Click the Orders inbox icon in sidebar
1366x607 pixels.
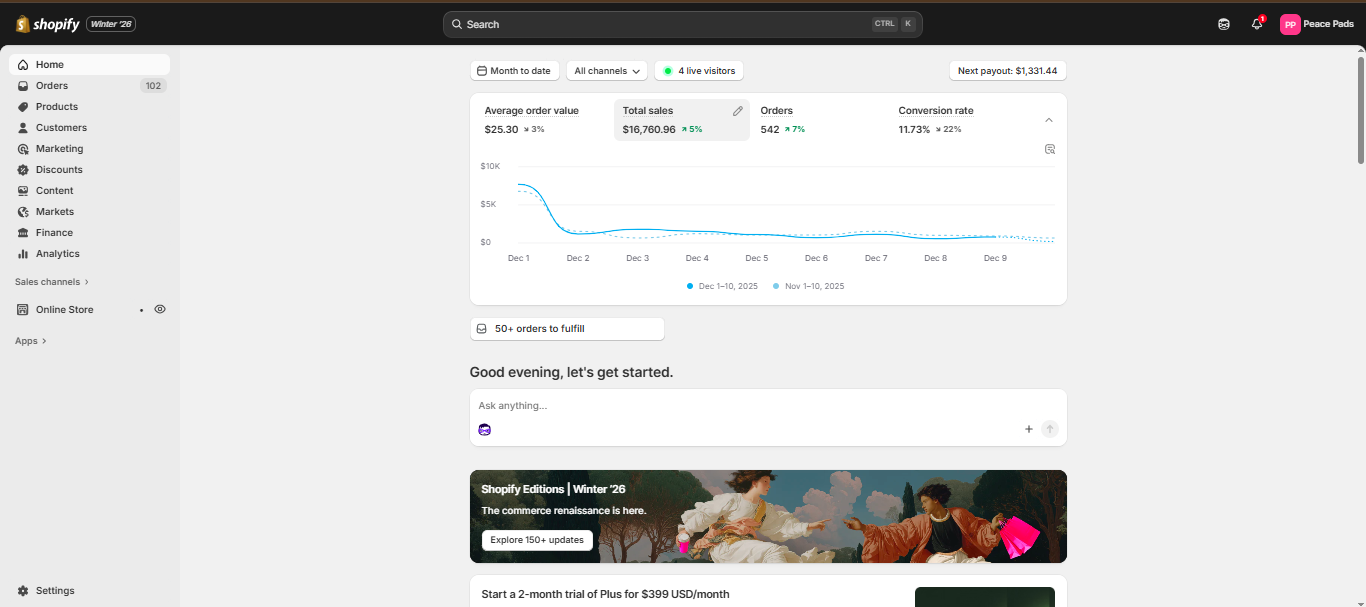pos(23,86)
